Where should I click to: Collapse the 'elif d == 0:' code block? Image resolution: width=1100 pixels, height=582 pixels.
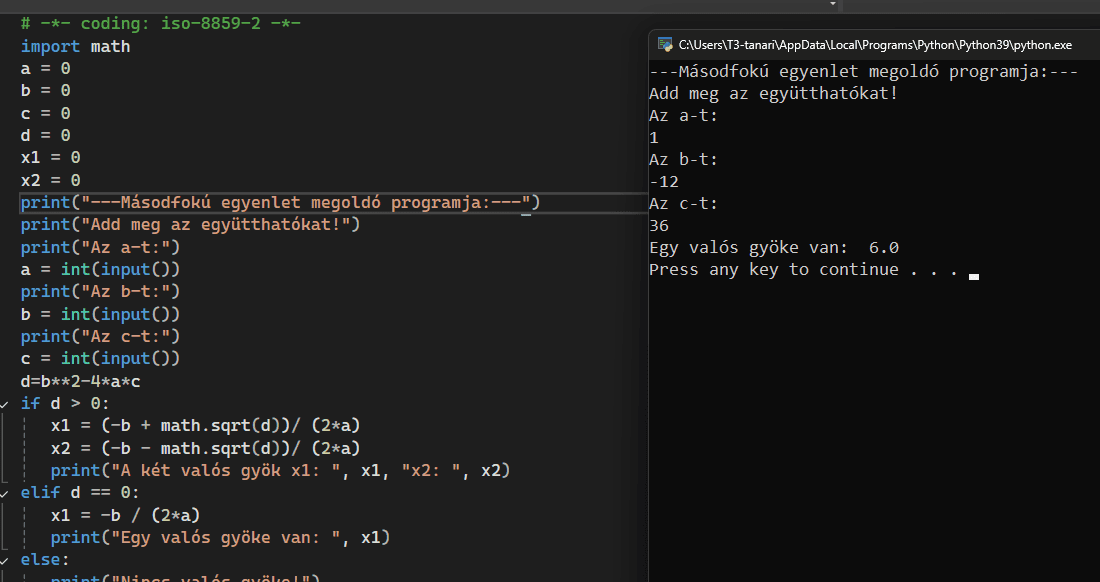[x=6, y=493]
